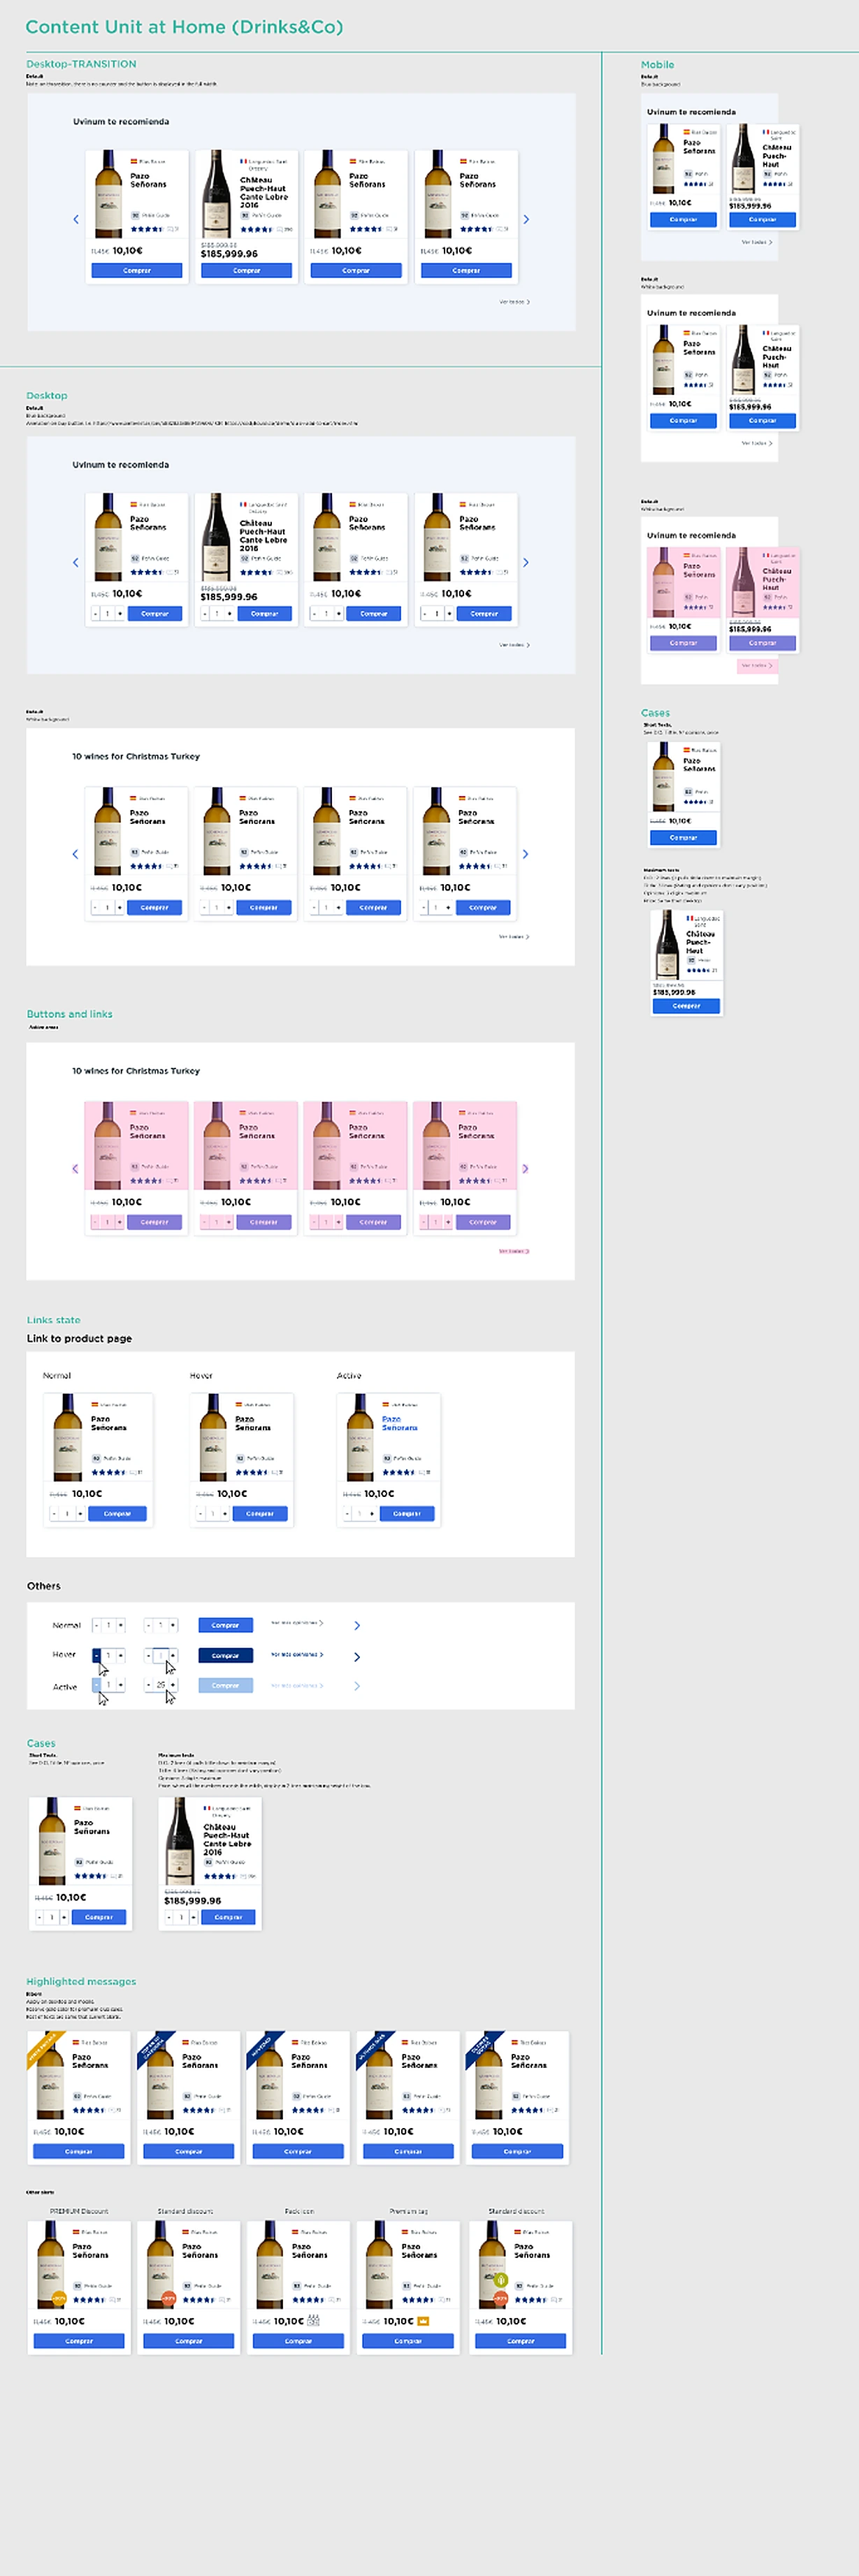Click 'Ver más opiniones' link in Others Active row
Screen dimensions: 859x2576
297,1685
